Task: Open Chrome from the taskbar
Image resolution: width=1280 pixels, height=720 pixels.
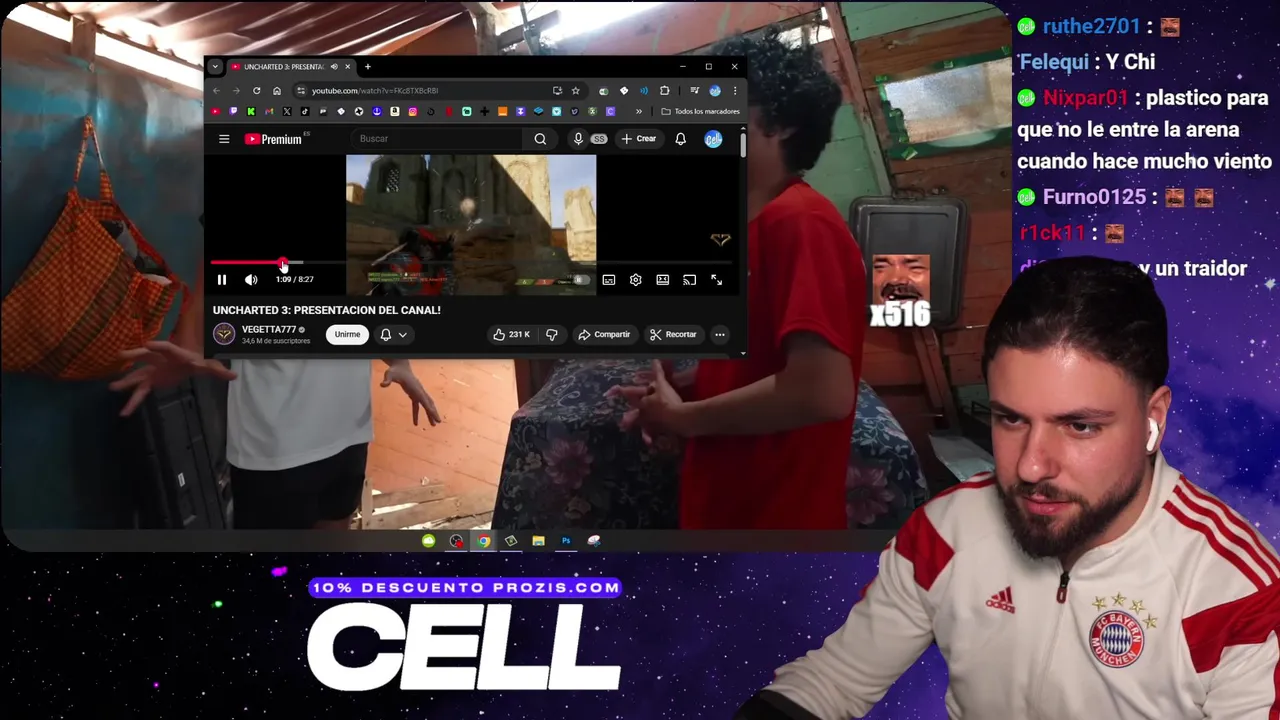Action: (484, 541)
